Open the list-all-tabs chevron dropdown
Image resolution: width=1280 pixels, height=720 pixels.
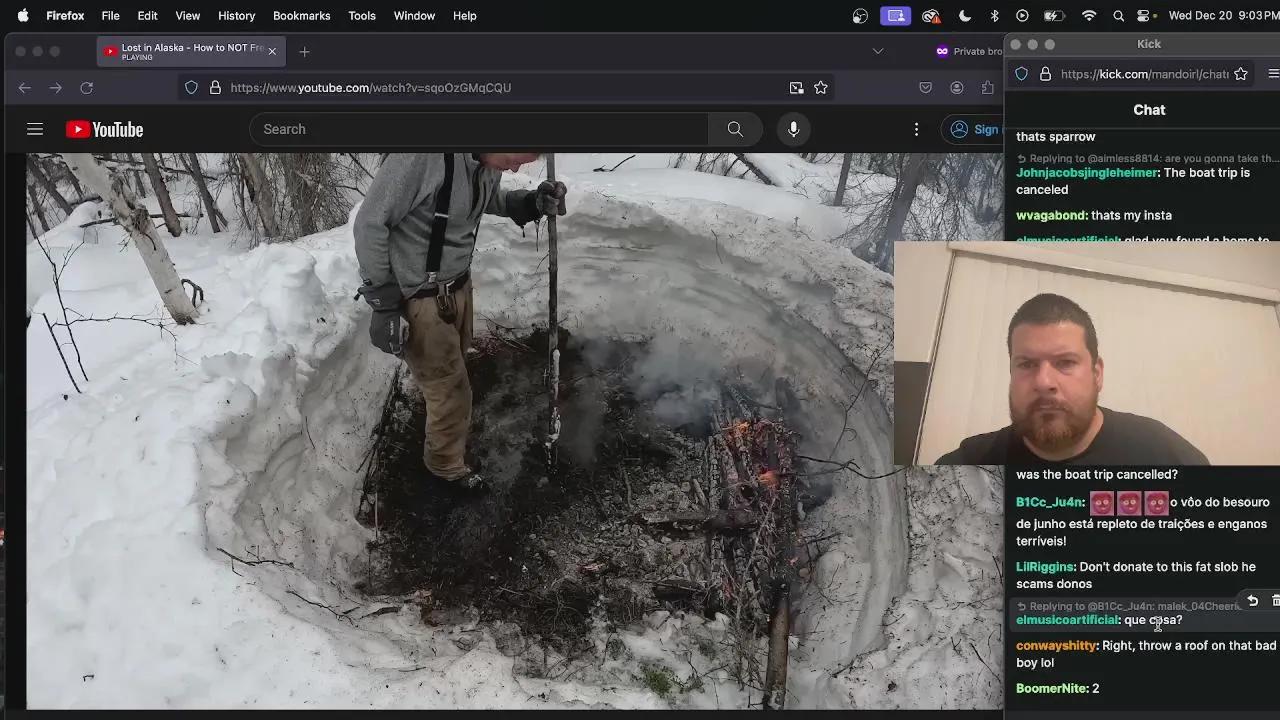[878, 50]
